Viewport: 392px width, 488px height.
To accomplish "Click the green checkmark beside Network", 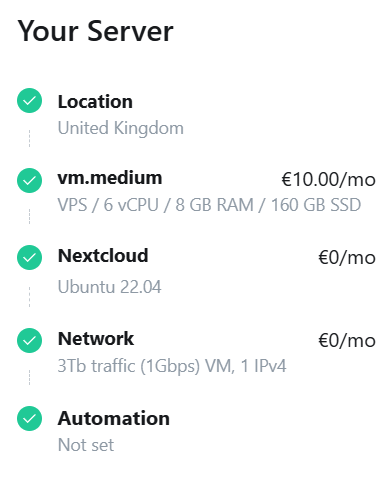I will point(29,340).
